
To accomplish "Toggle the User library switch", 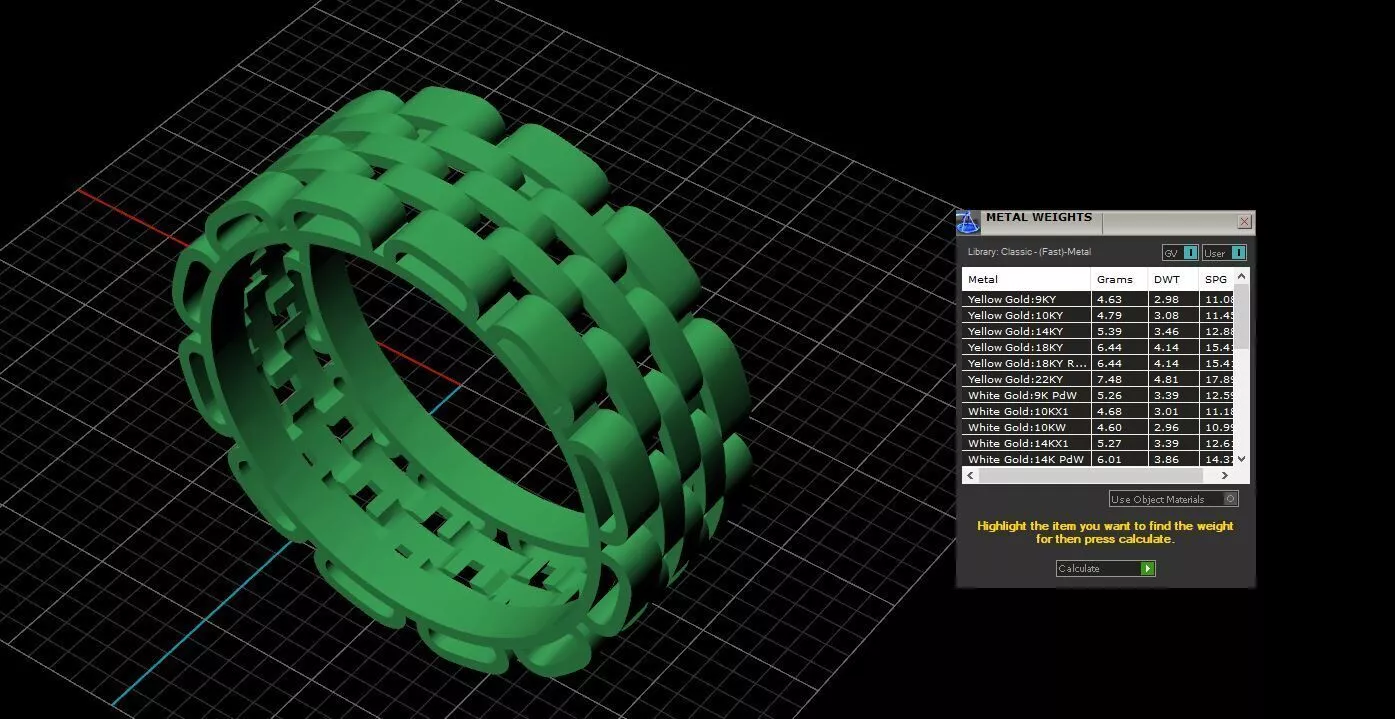I will (1224, 253).
